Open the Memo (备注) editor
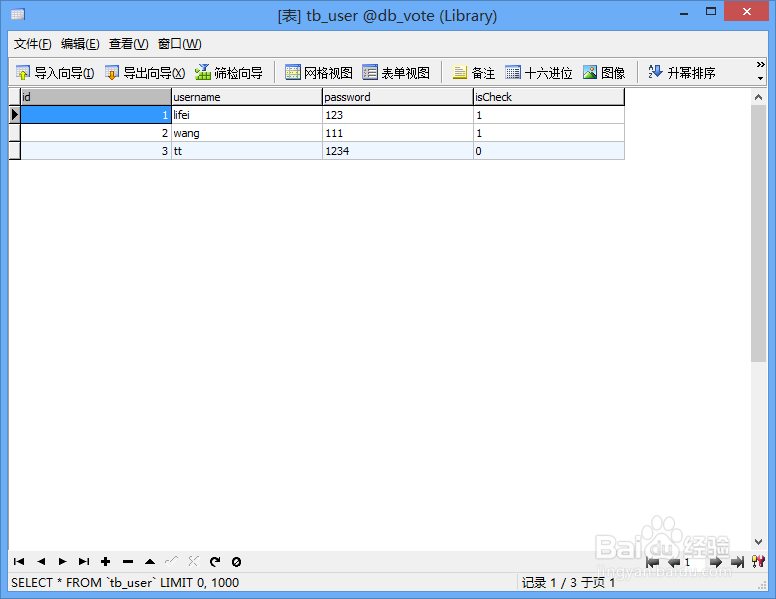The height and width of the screenshot is (599, 776). click(474, 73)
